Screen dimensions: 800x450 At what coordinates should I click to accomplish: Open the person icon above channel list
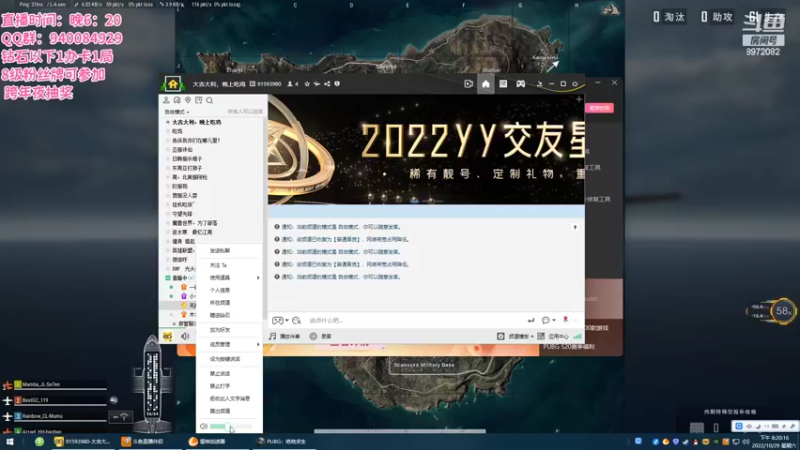(x=166, y=100)
